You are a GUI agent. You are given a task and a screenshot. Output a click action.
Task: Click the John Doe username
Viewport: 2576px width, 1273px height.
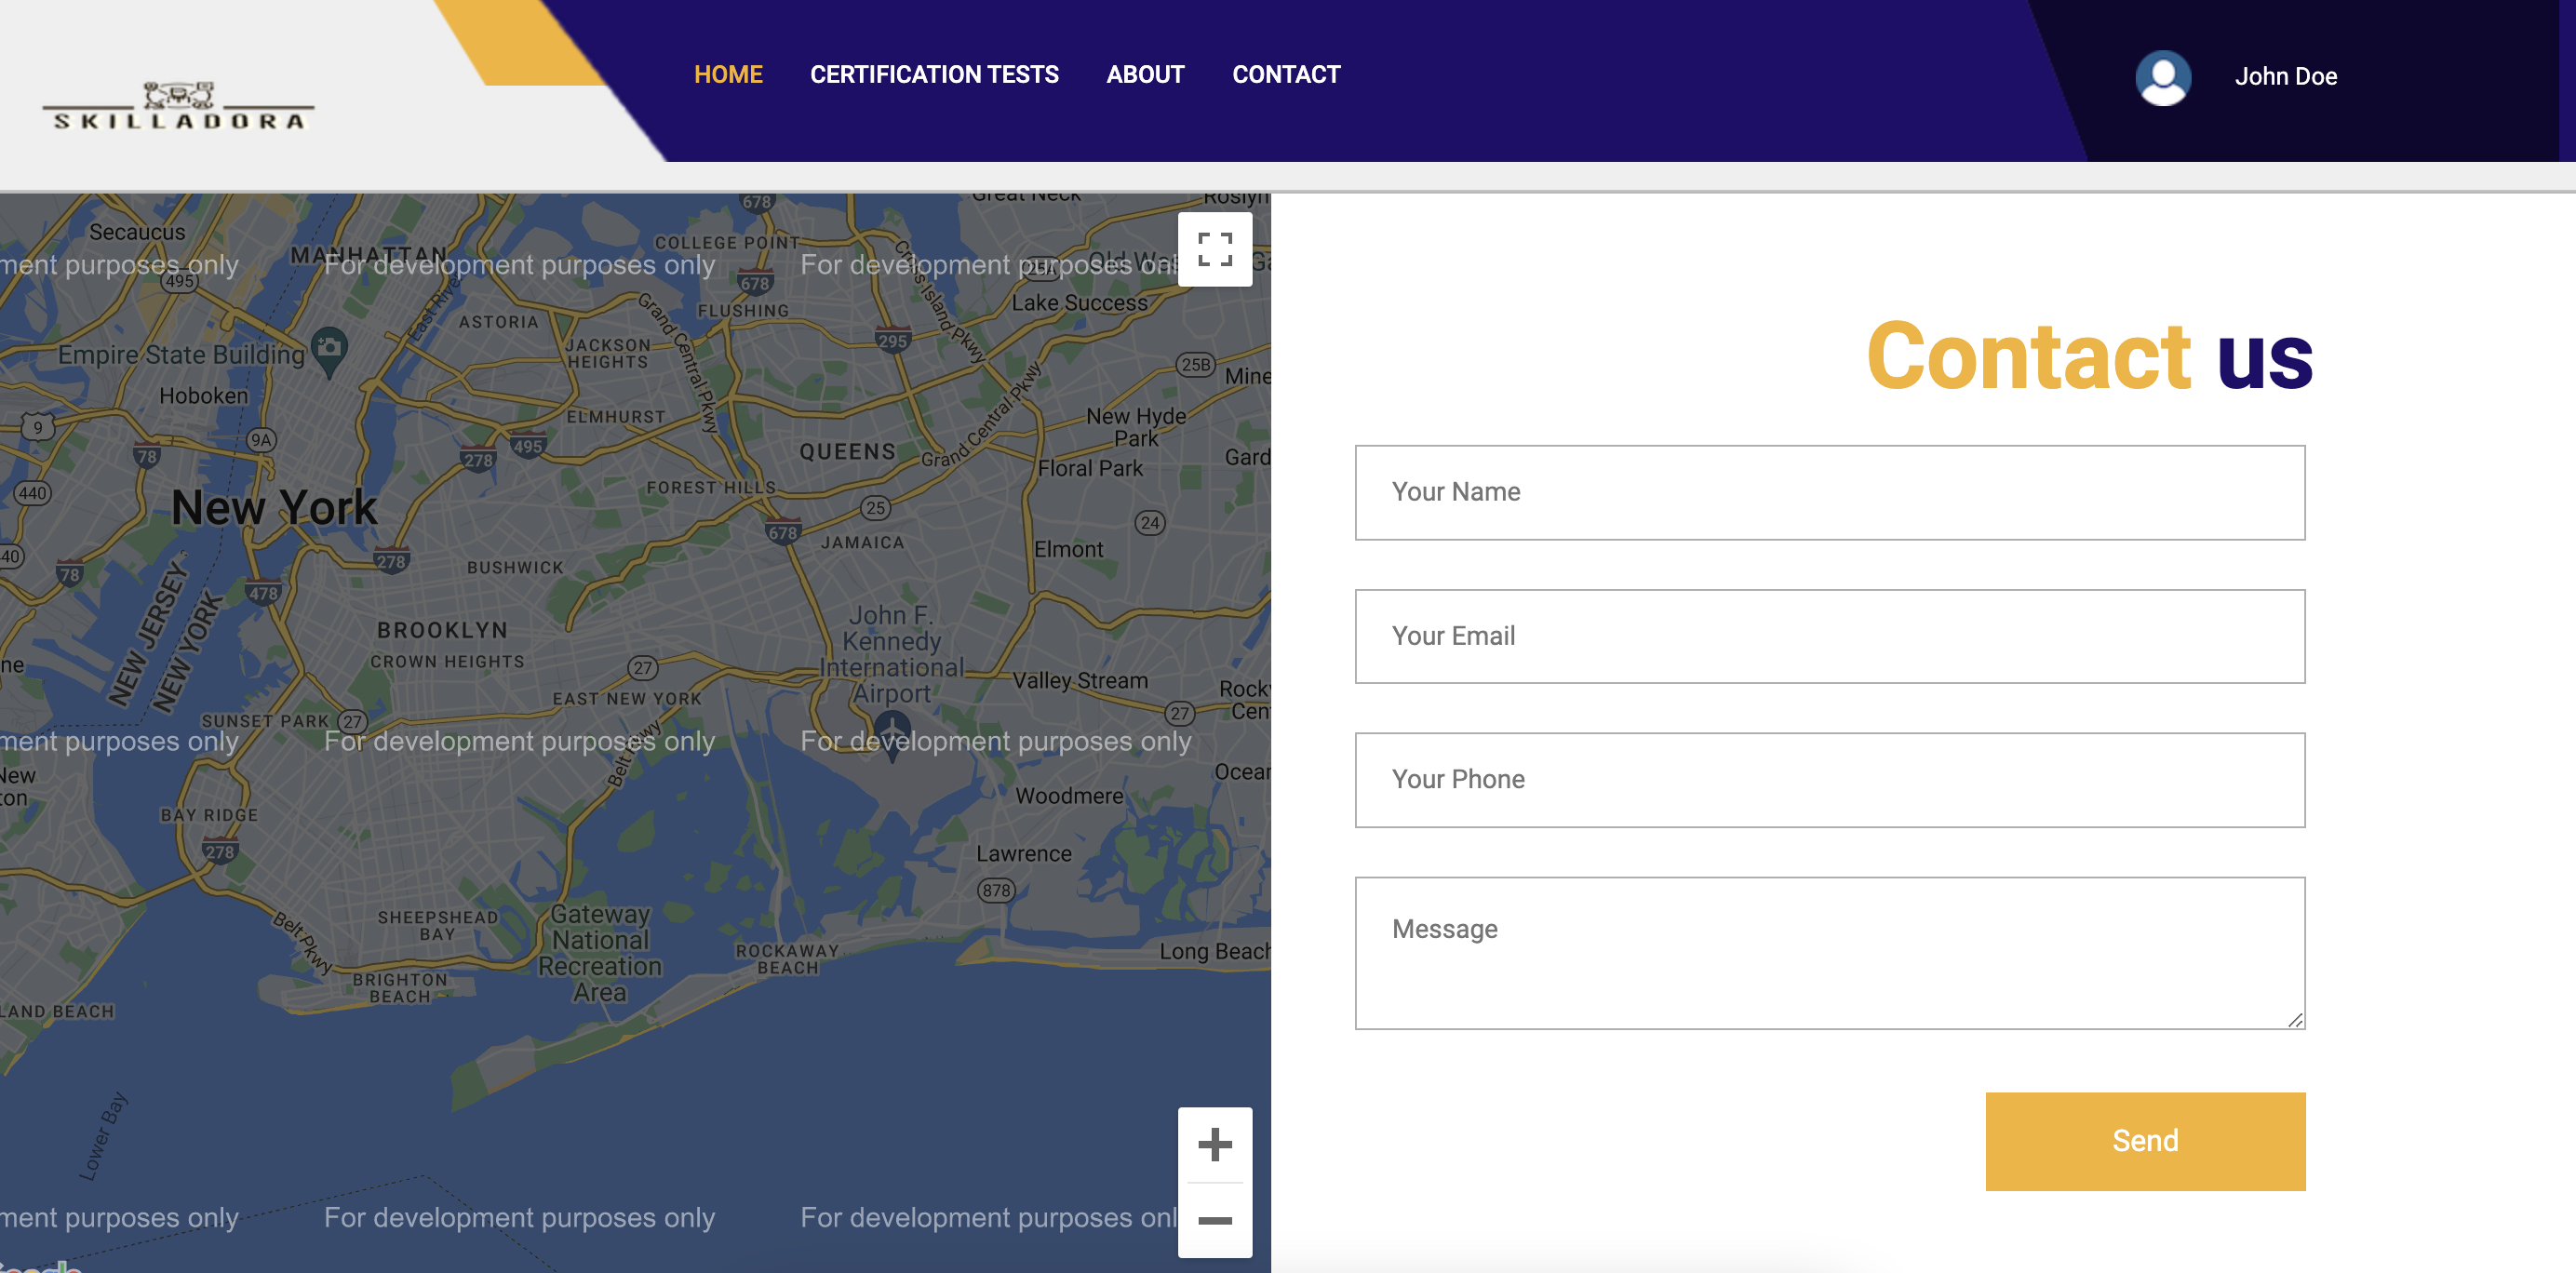pyautogui.click(x=2285, y=77)
